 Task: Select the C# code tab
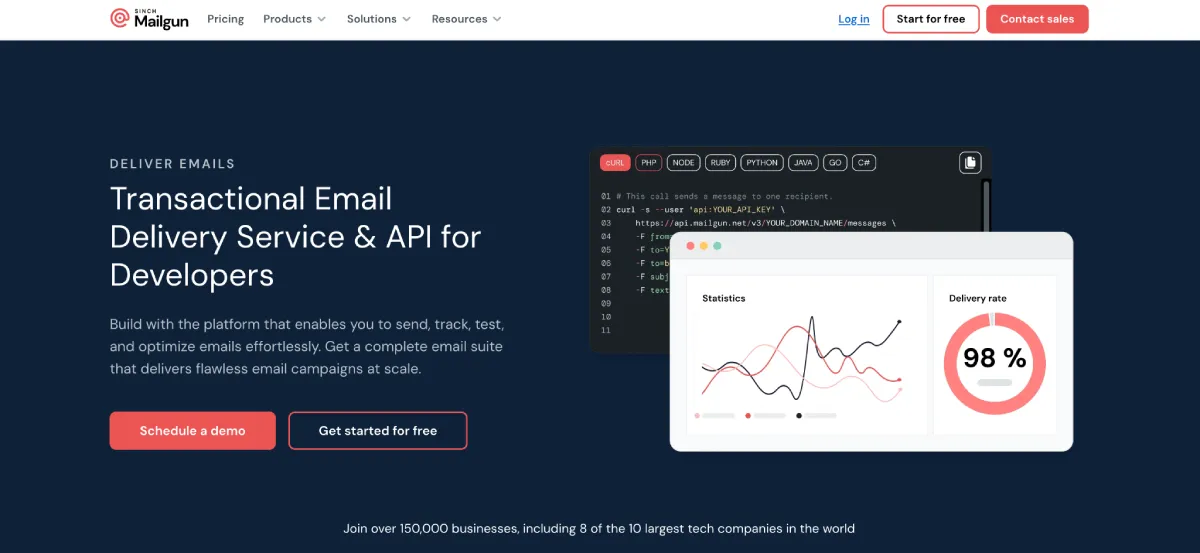pyautogui.click(x=864, y=162)
